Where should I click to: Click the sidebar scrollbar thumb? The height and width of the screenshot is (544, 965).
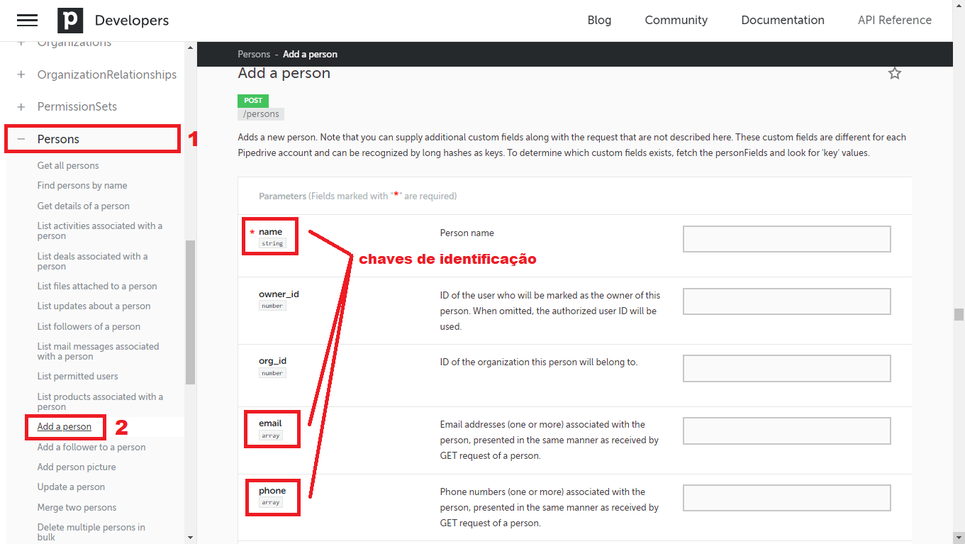[x=190, y=312]
